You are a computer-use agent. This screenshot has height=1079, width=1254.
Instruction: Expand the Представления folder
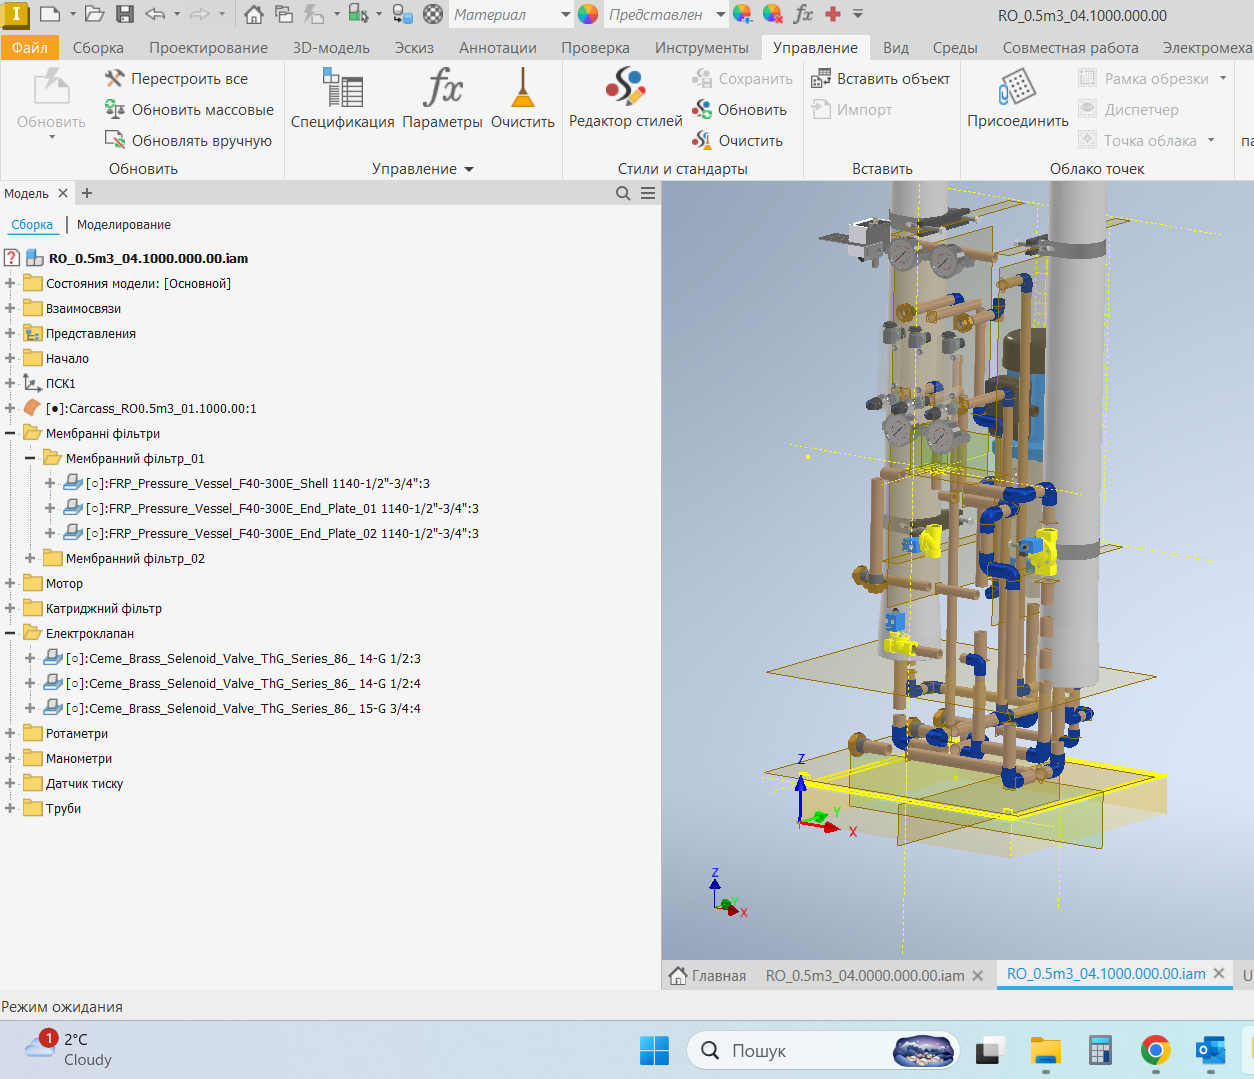click(x=10, y=333)
